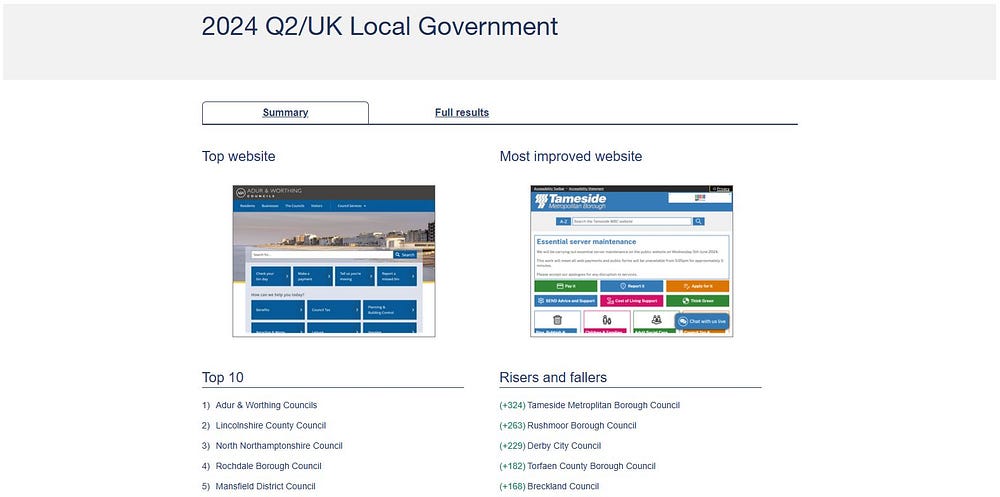Open North Northamptonshire Council entry
Screen dimensions: 1000x497
279,446
